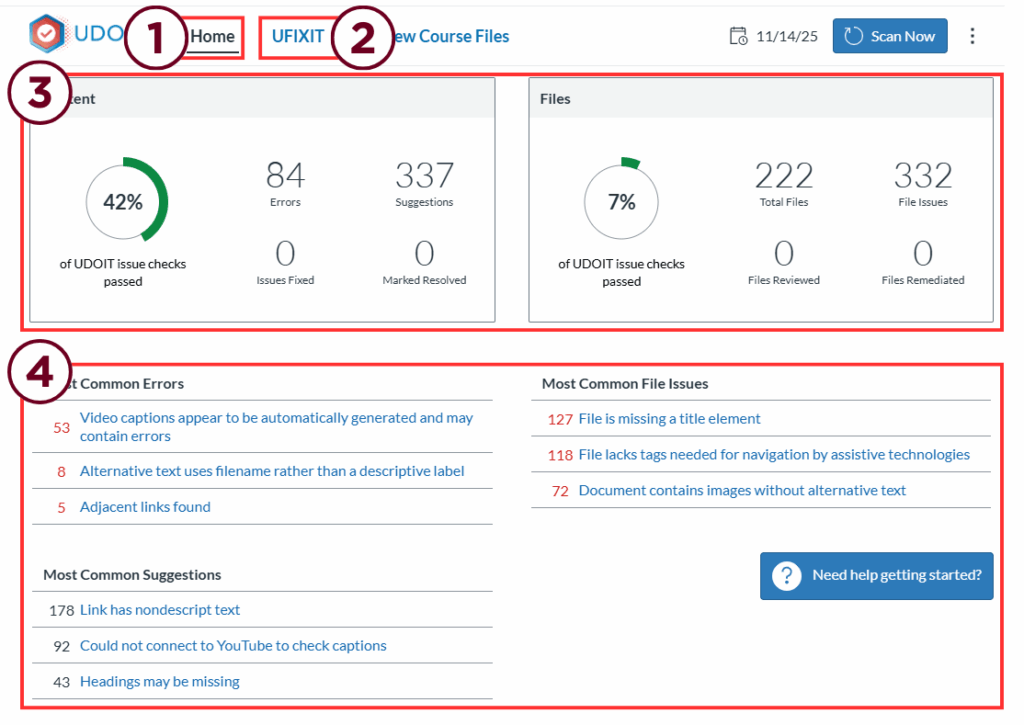
Task: Open the Review Course Files tab
Action: [x=450, y=37]
